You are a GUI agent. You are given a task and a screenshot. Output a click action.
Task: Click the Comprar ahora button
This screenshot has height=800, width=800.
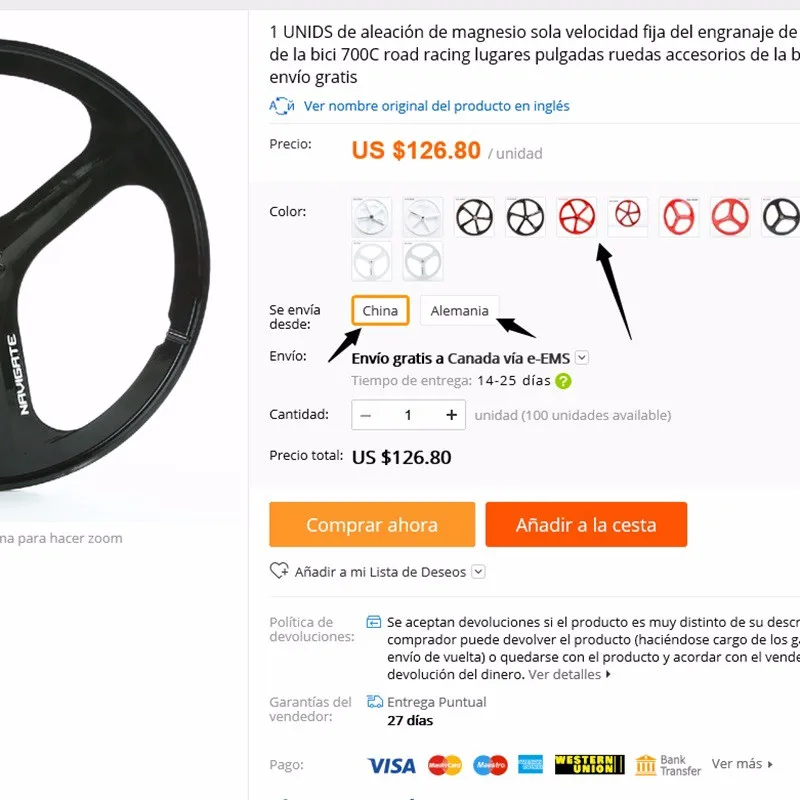372,524
